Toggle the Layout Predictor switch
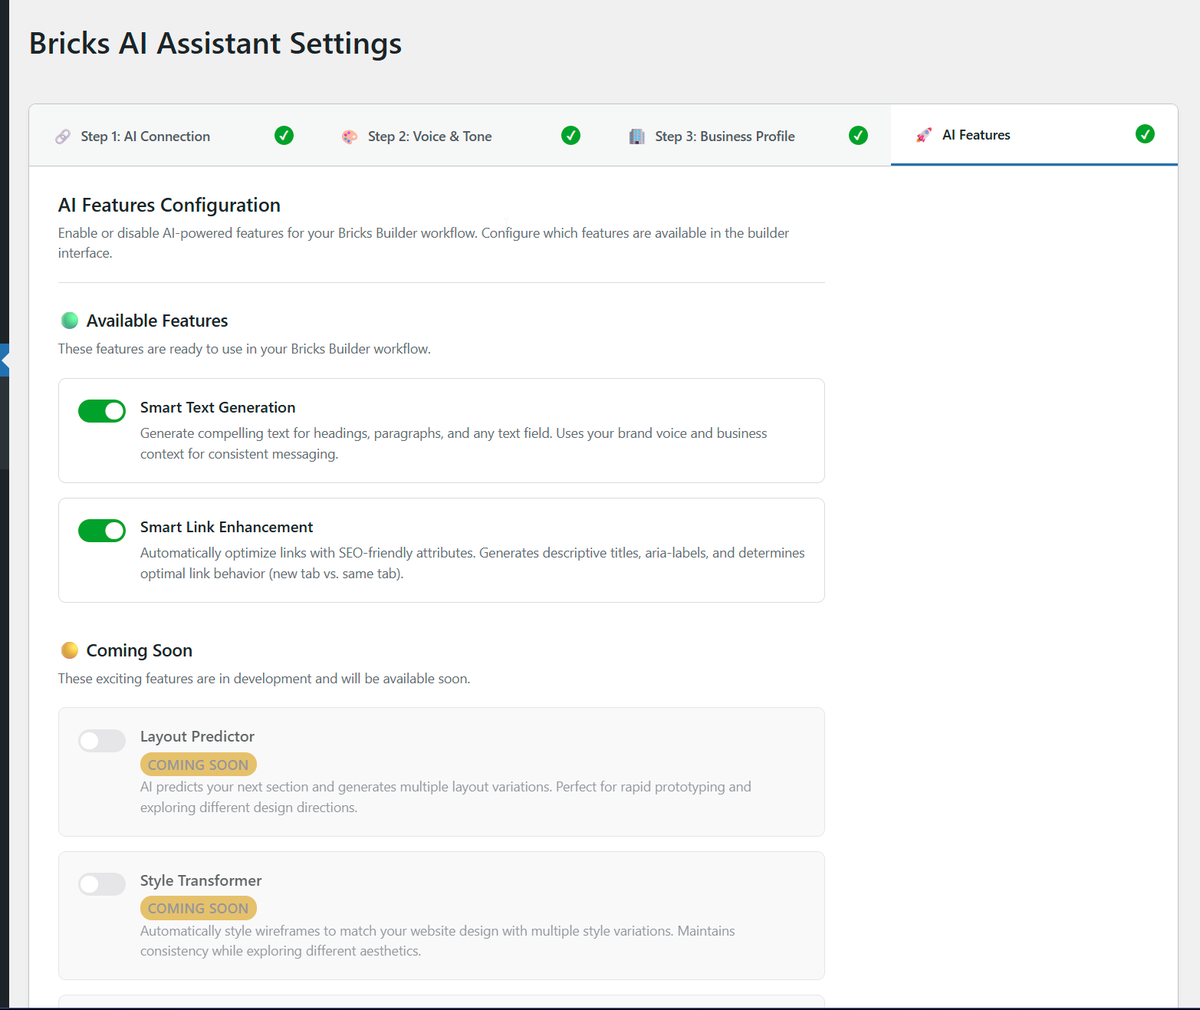 [102, 740]
